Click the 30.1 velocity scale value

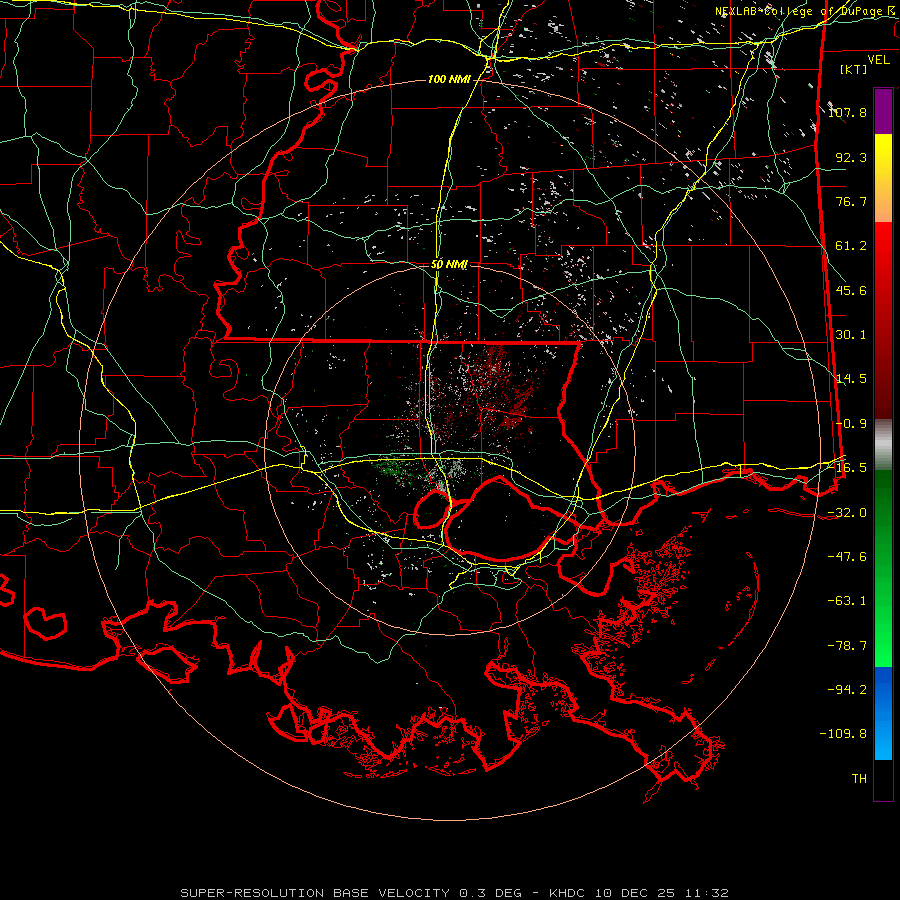851,335
